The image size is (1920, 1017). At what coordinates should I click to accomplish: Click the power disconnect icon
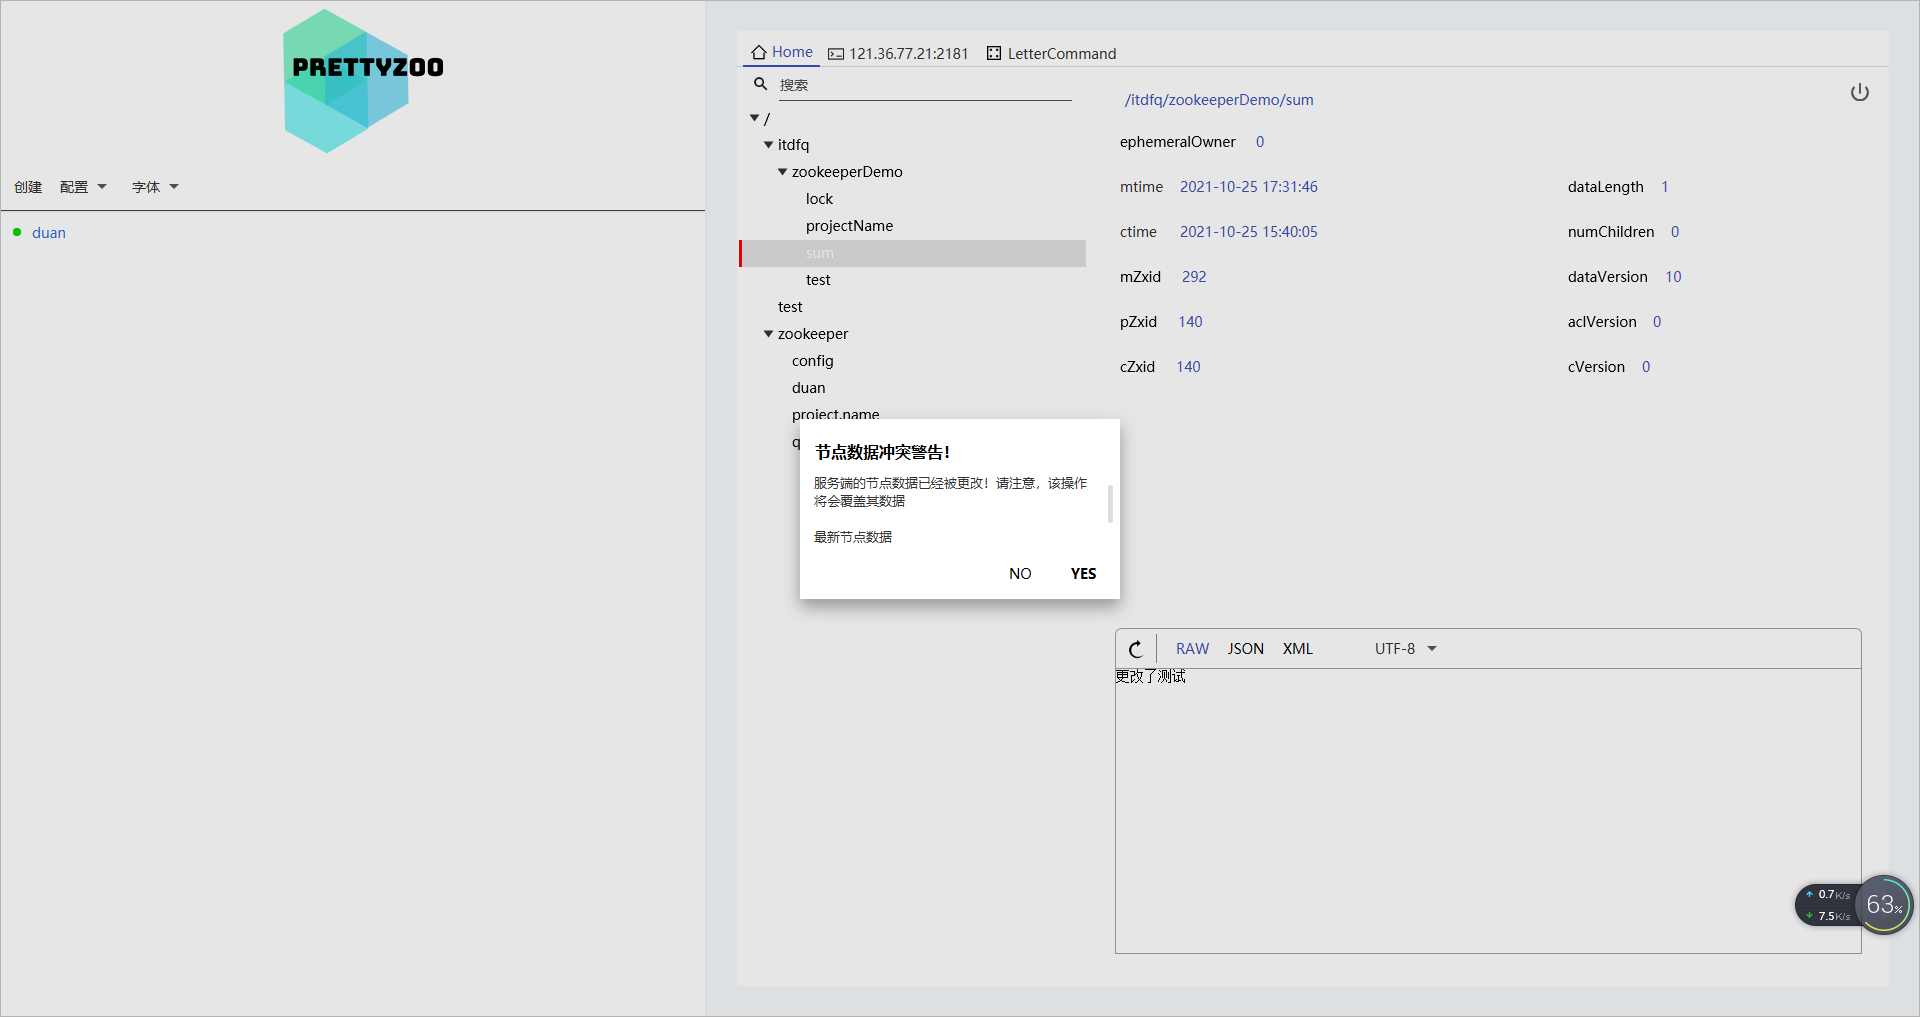pyautogui.click(x=1860, y=92)
